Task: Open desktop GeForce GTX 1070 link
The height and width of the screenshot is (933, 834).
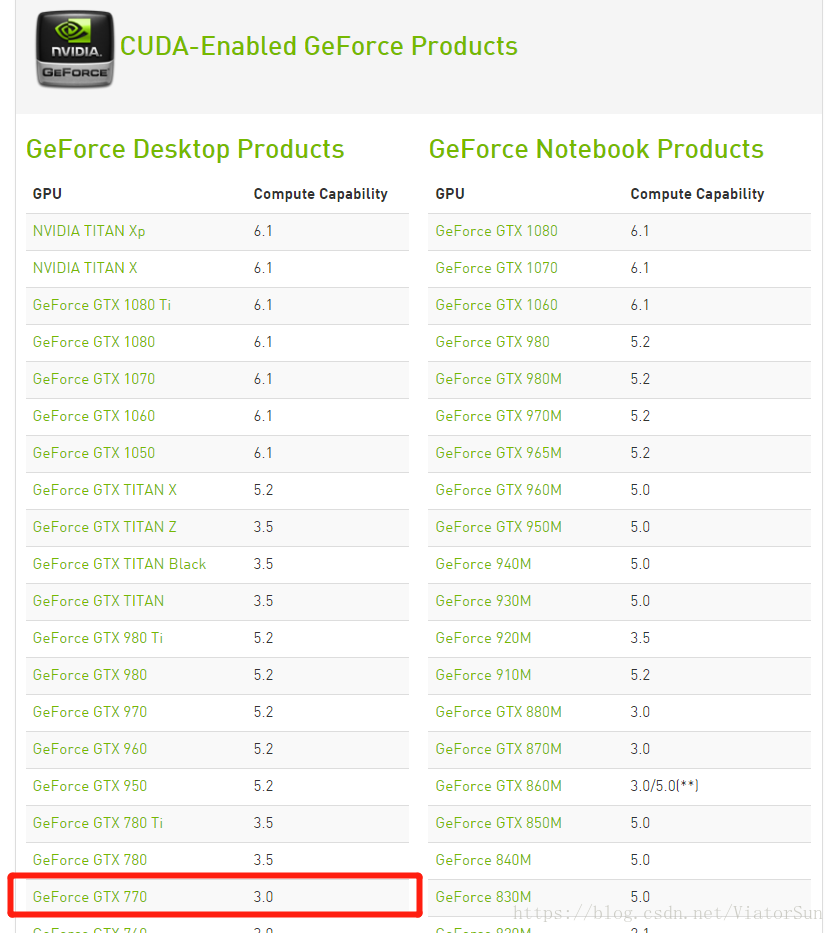Action: coord(94,378)
